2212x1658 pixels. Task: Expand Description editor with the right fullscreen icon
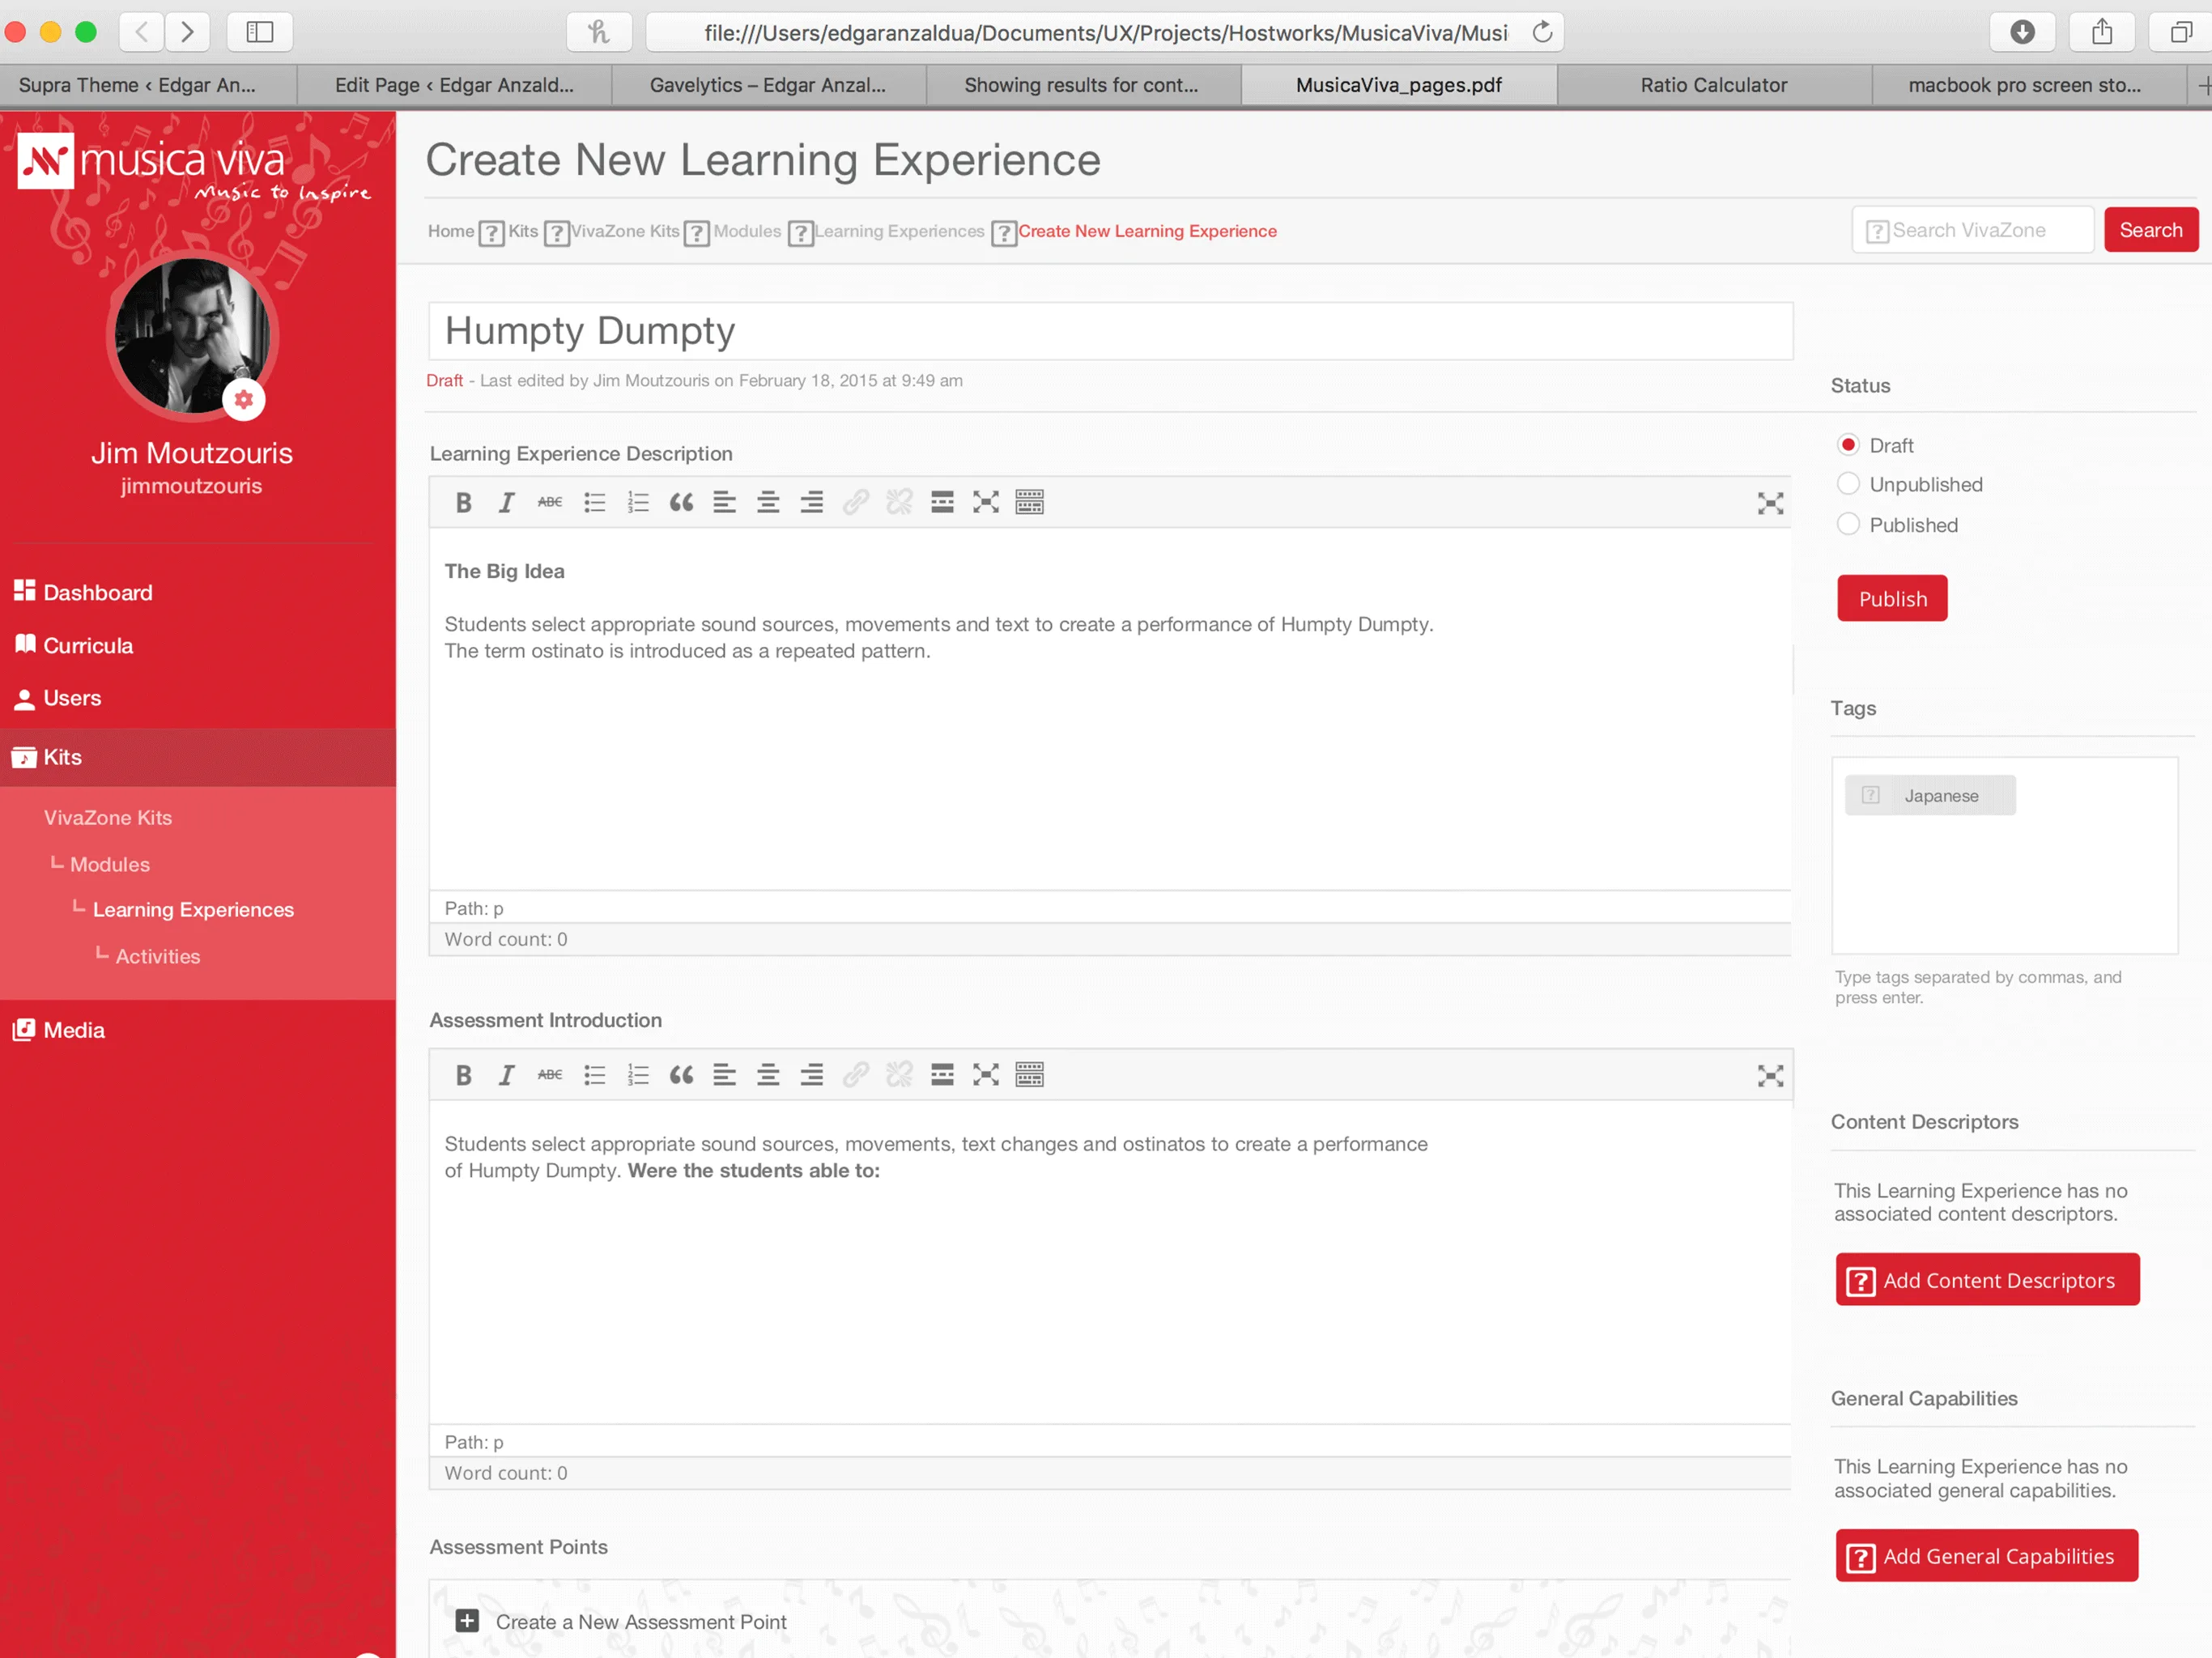(x=1769, y=503)
